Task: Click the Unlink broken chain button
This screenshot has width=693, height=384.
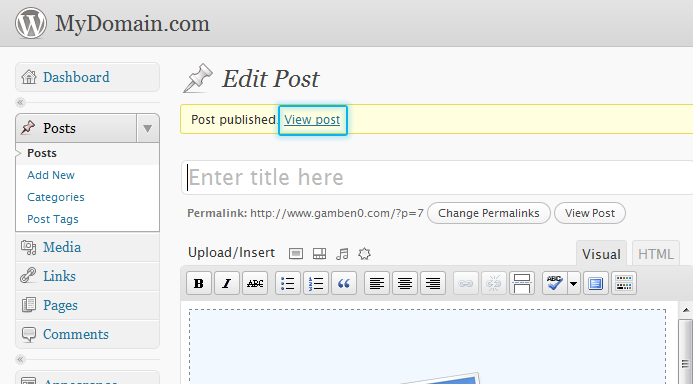Action: pyautogui.click(x=494, y=283)
